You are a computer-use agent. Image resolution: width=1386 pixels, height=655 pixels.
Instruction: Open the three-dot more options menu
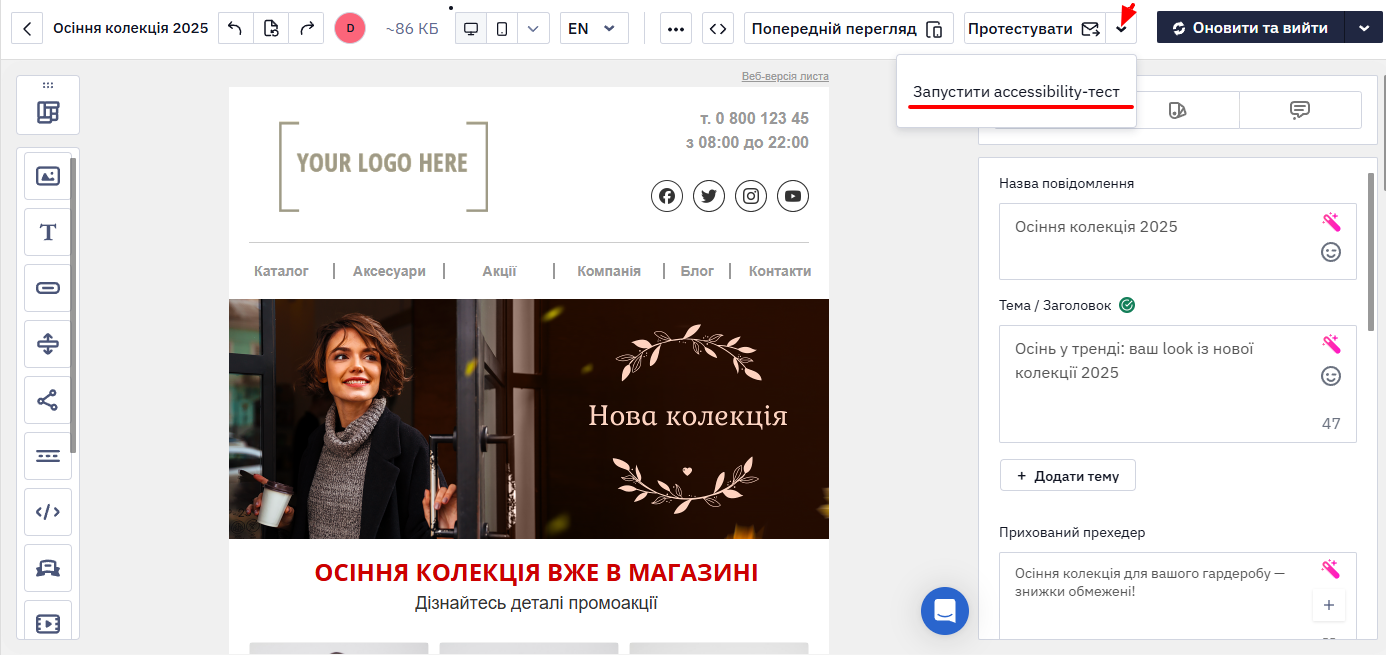[676, 28]
